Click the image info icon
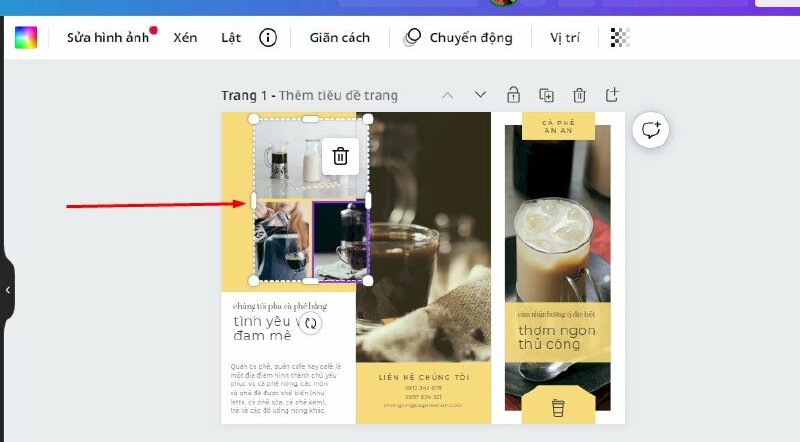Image resolution: width=800 pixels, height=442 pixels. click(x=268, y=38)
